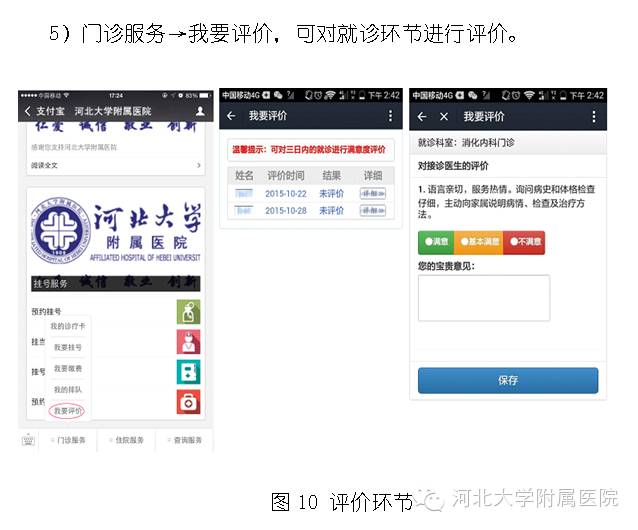This screenshot has width=638, height=530.
Task: Tap the green 预约挂号 icon
Action: [x=188, y=312]
